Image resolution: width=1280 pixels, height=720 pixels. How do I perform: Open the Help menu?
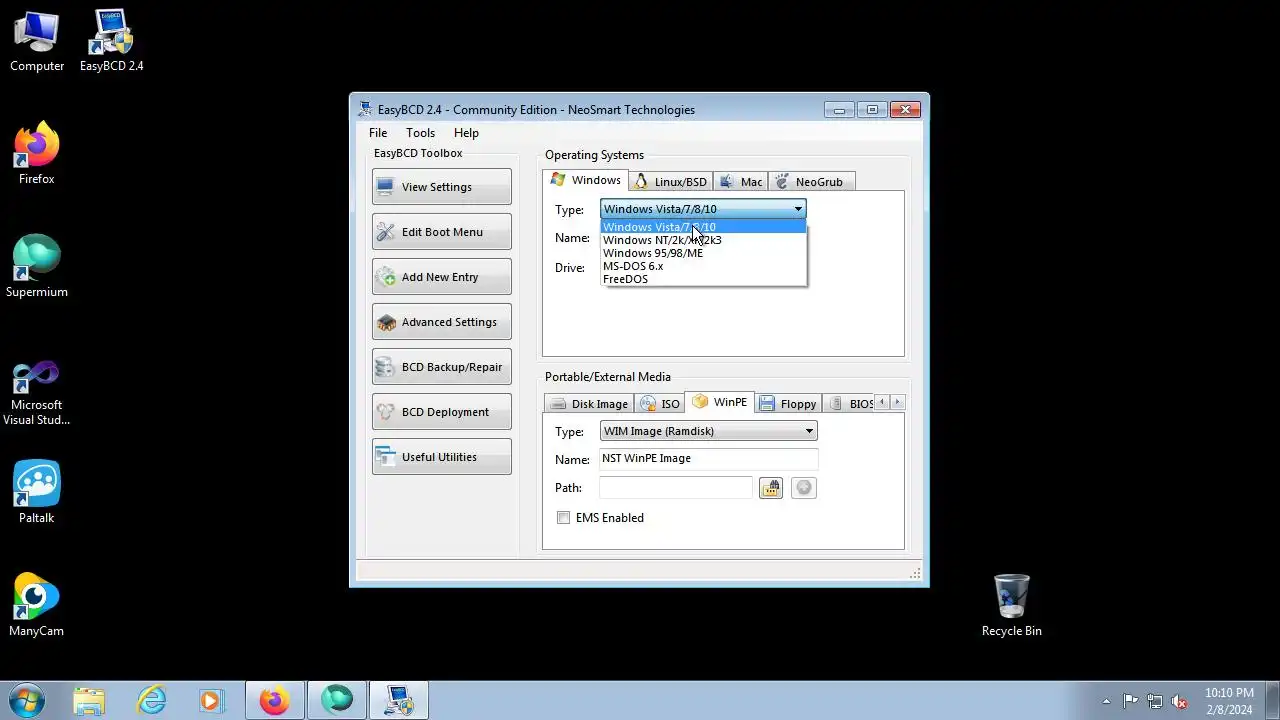pos(466,133)
